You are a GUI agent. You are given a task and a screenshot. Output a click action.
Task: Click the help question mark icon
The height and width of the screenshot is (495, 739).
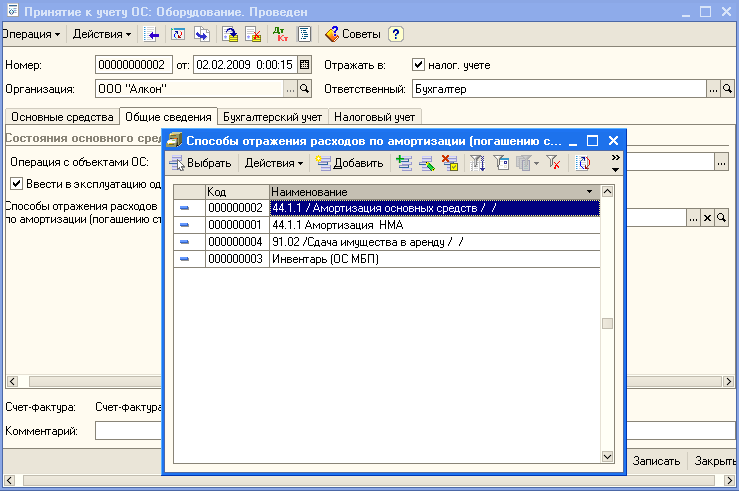click(396, 34)
